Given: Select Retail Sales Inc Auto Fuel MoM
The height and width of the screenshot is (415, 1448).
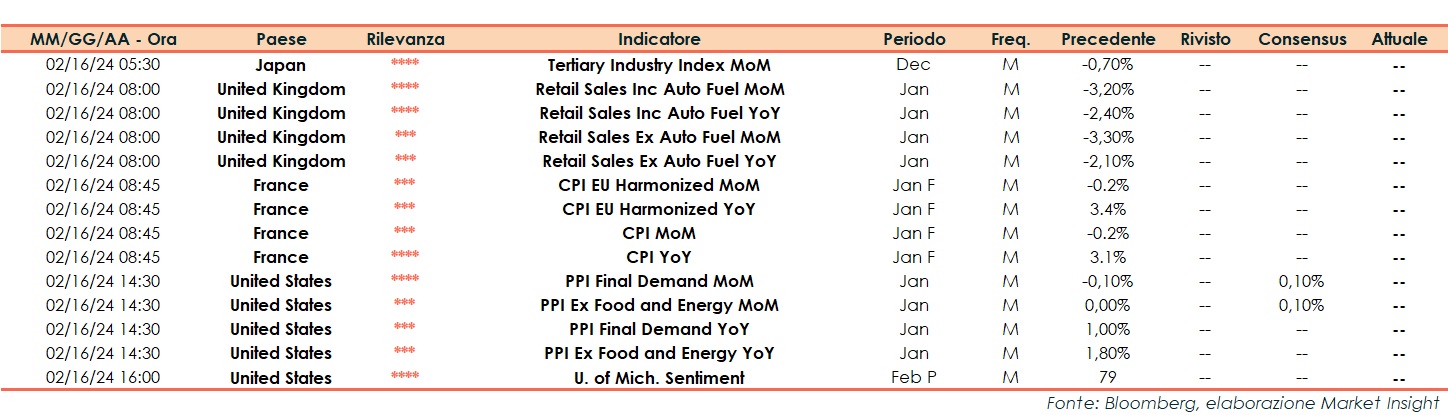Looking at the screenshot, I should pyautogui.click(x=659, y=89).
